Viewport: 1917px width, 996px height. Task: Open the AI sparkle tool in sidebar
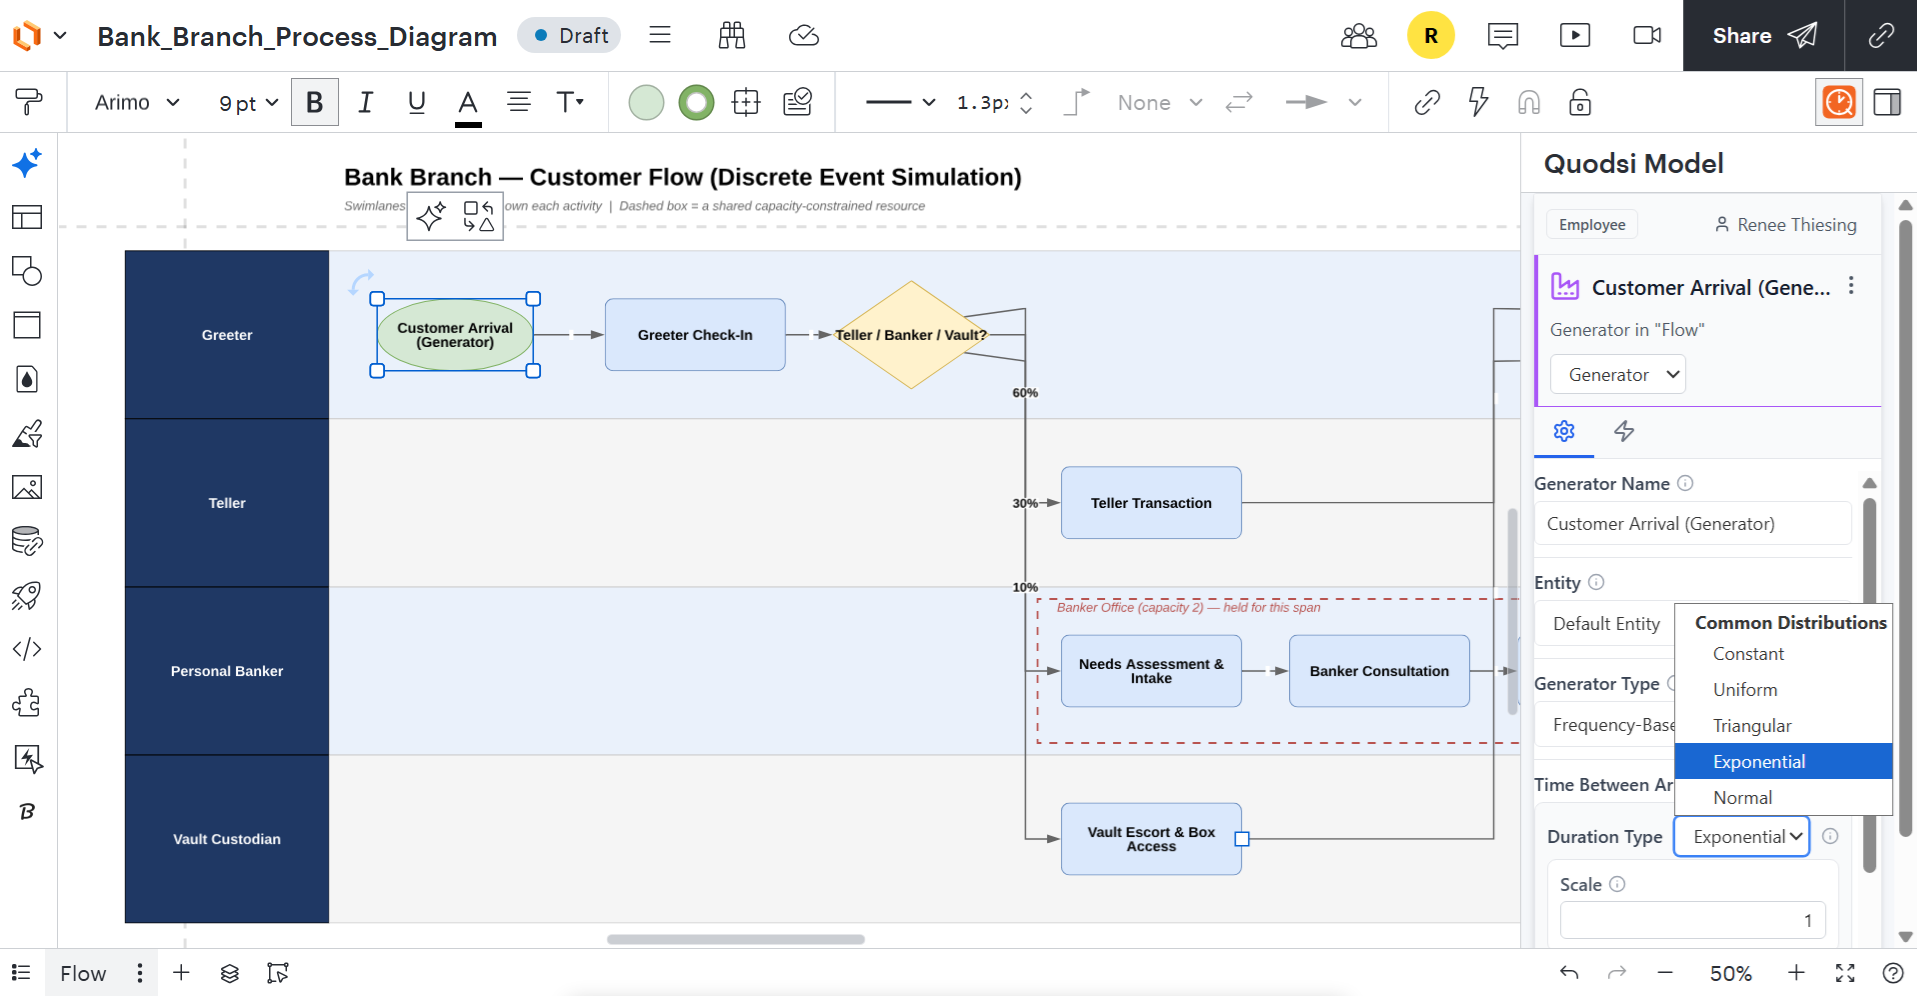pos(27,163)
